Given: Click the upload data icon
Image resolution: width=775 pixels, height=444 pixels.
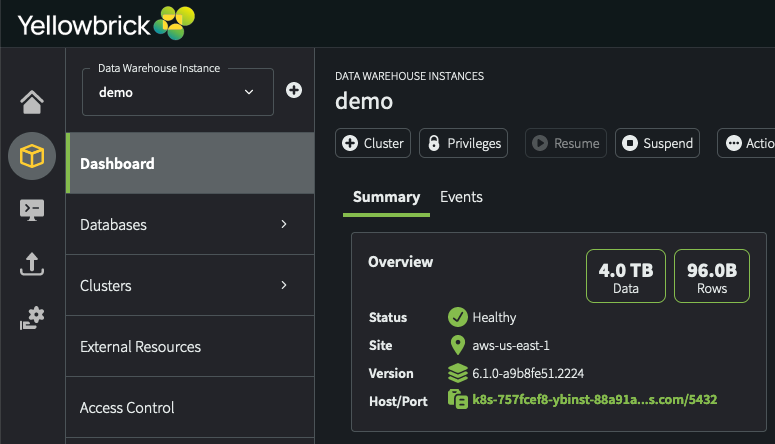Looking at the screenshot, I should 32,264.
